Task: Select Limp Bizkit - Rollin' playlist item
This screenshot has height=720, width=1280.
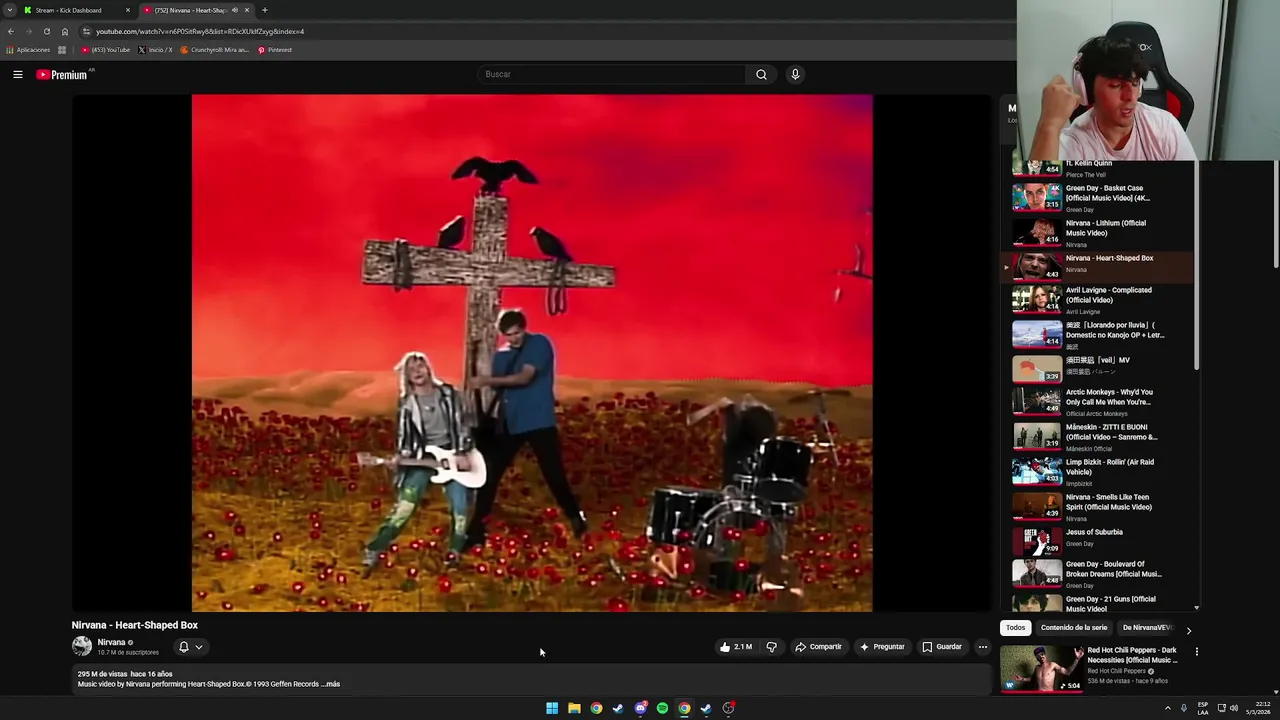Action: point(1099,472)
